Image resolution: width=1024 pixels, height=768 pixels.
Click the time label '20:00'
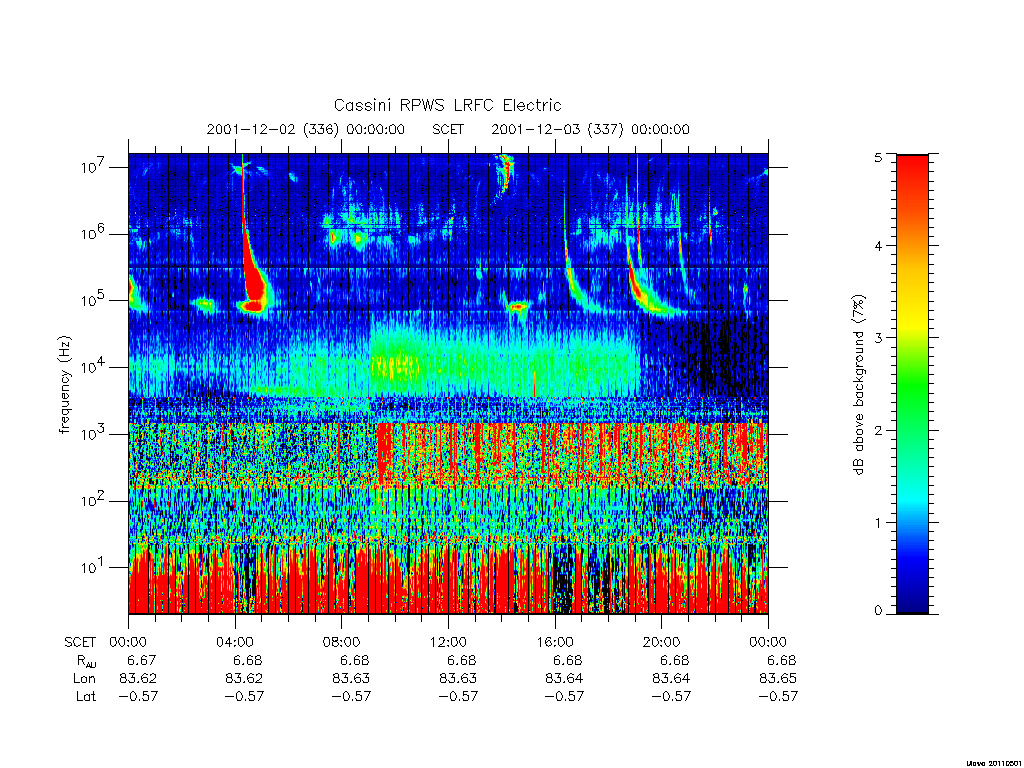coord(662,643)
